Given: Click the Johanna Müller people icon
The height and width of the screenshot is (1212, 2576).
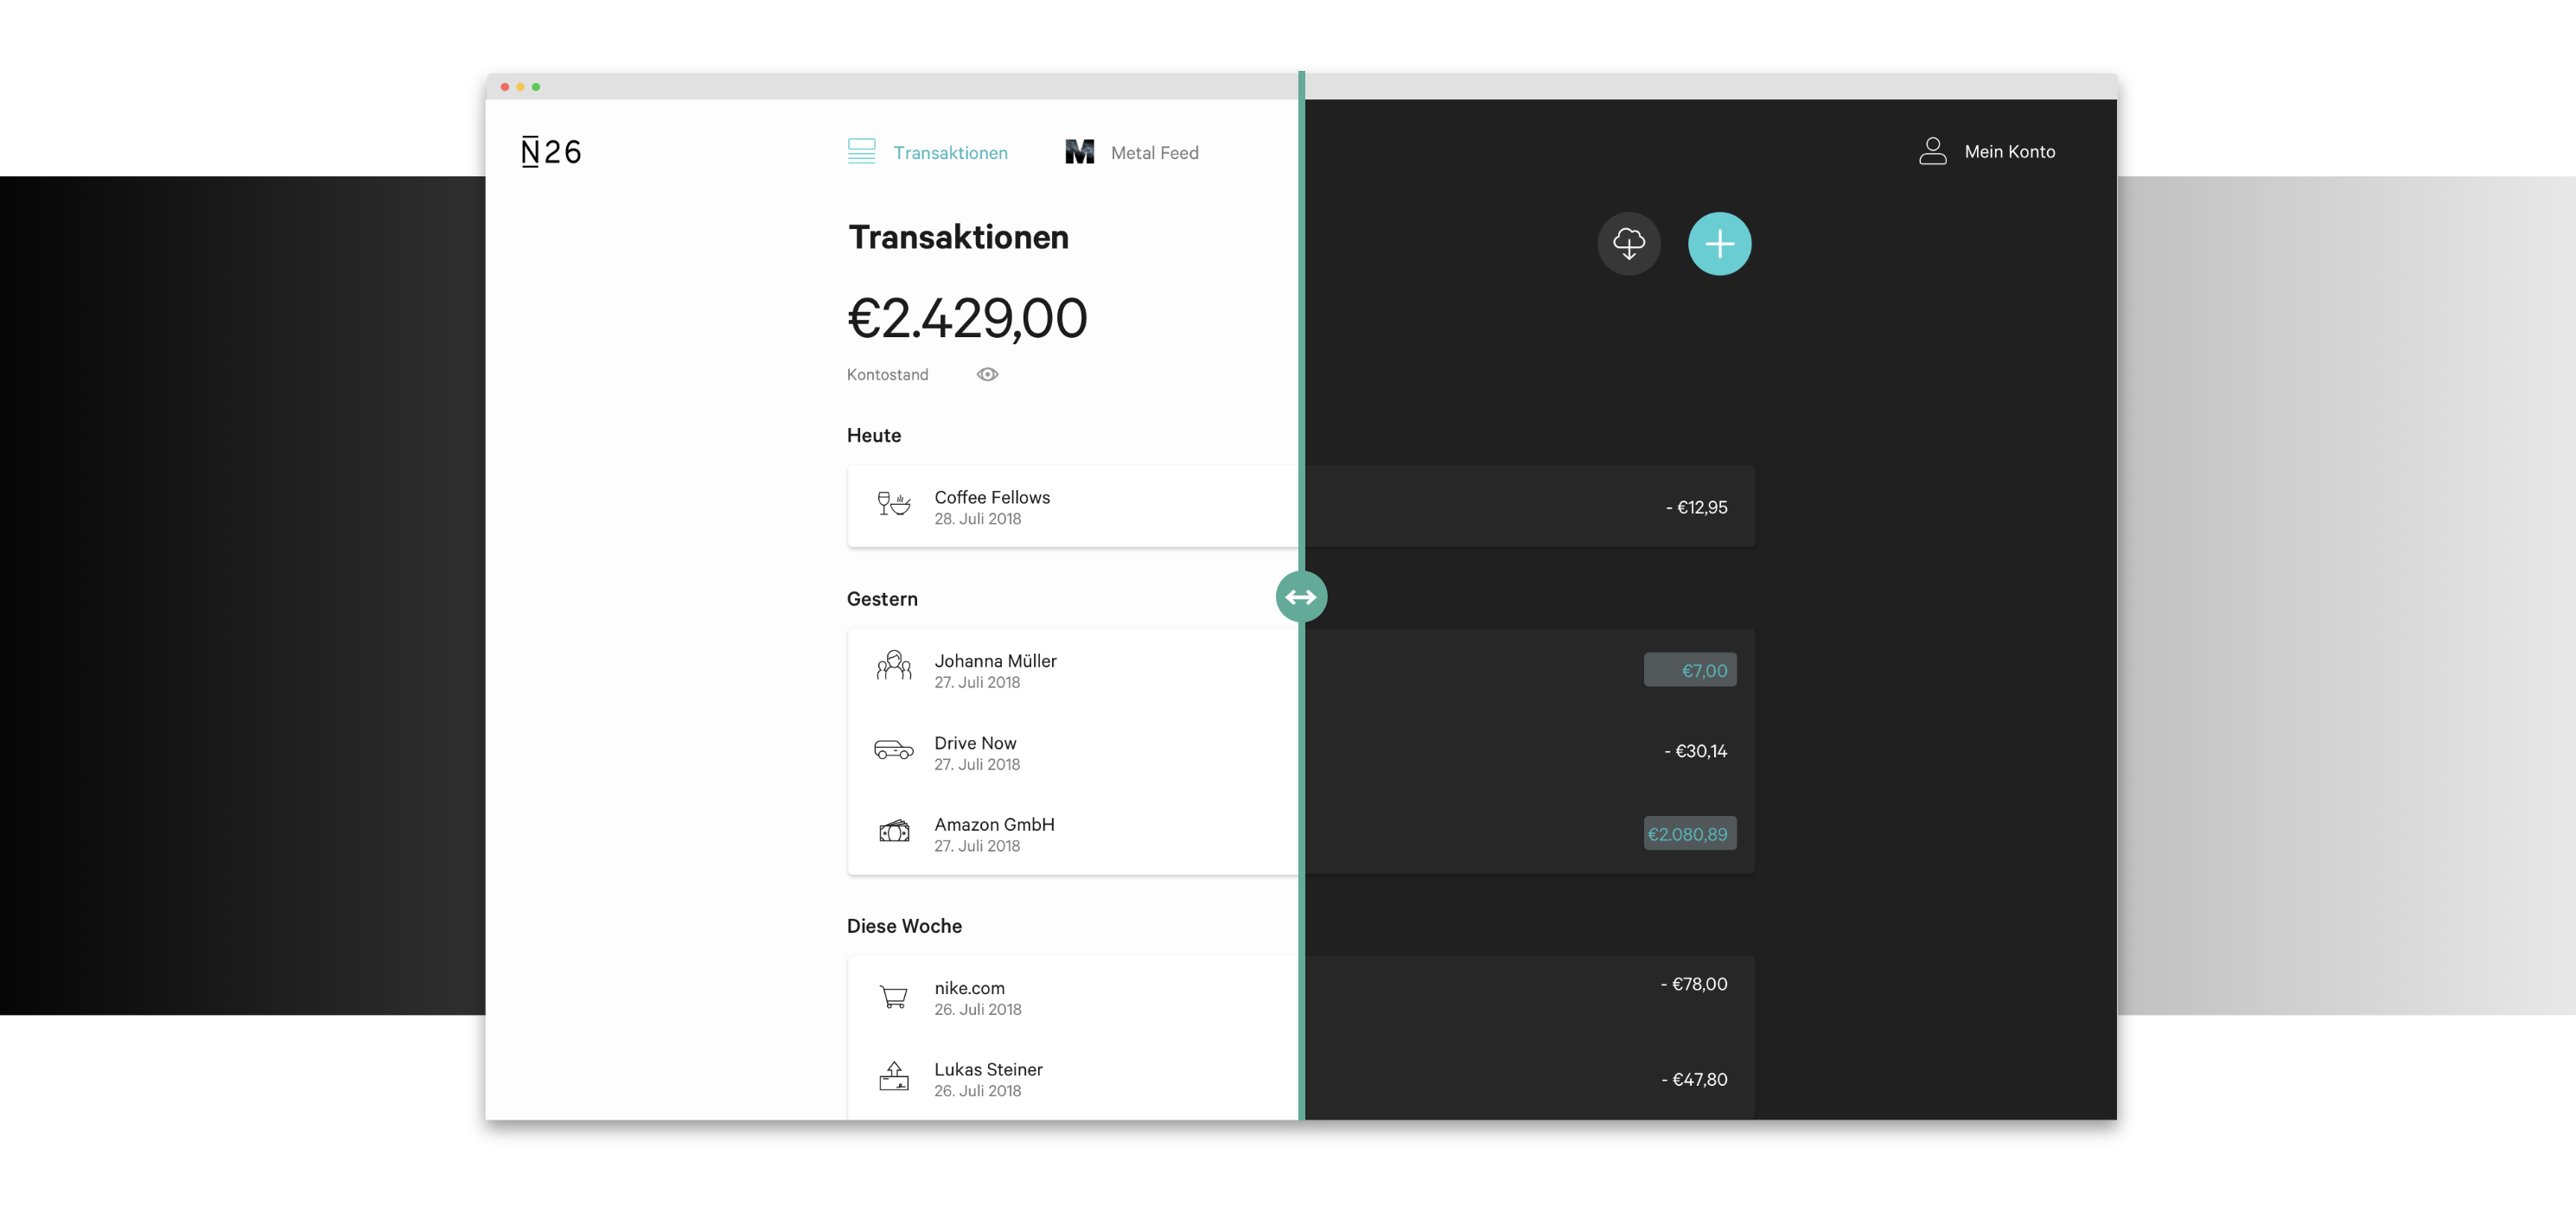Looking at the screenshot, I should click(892, 667).
